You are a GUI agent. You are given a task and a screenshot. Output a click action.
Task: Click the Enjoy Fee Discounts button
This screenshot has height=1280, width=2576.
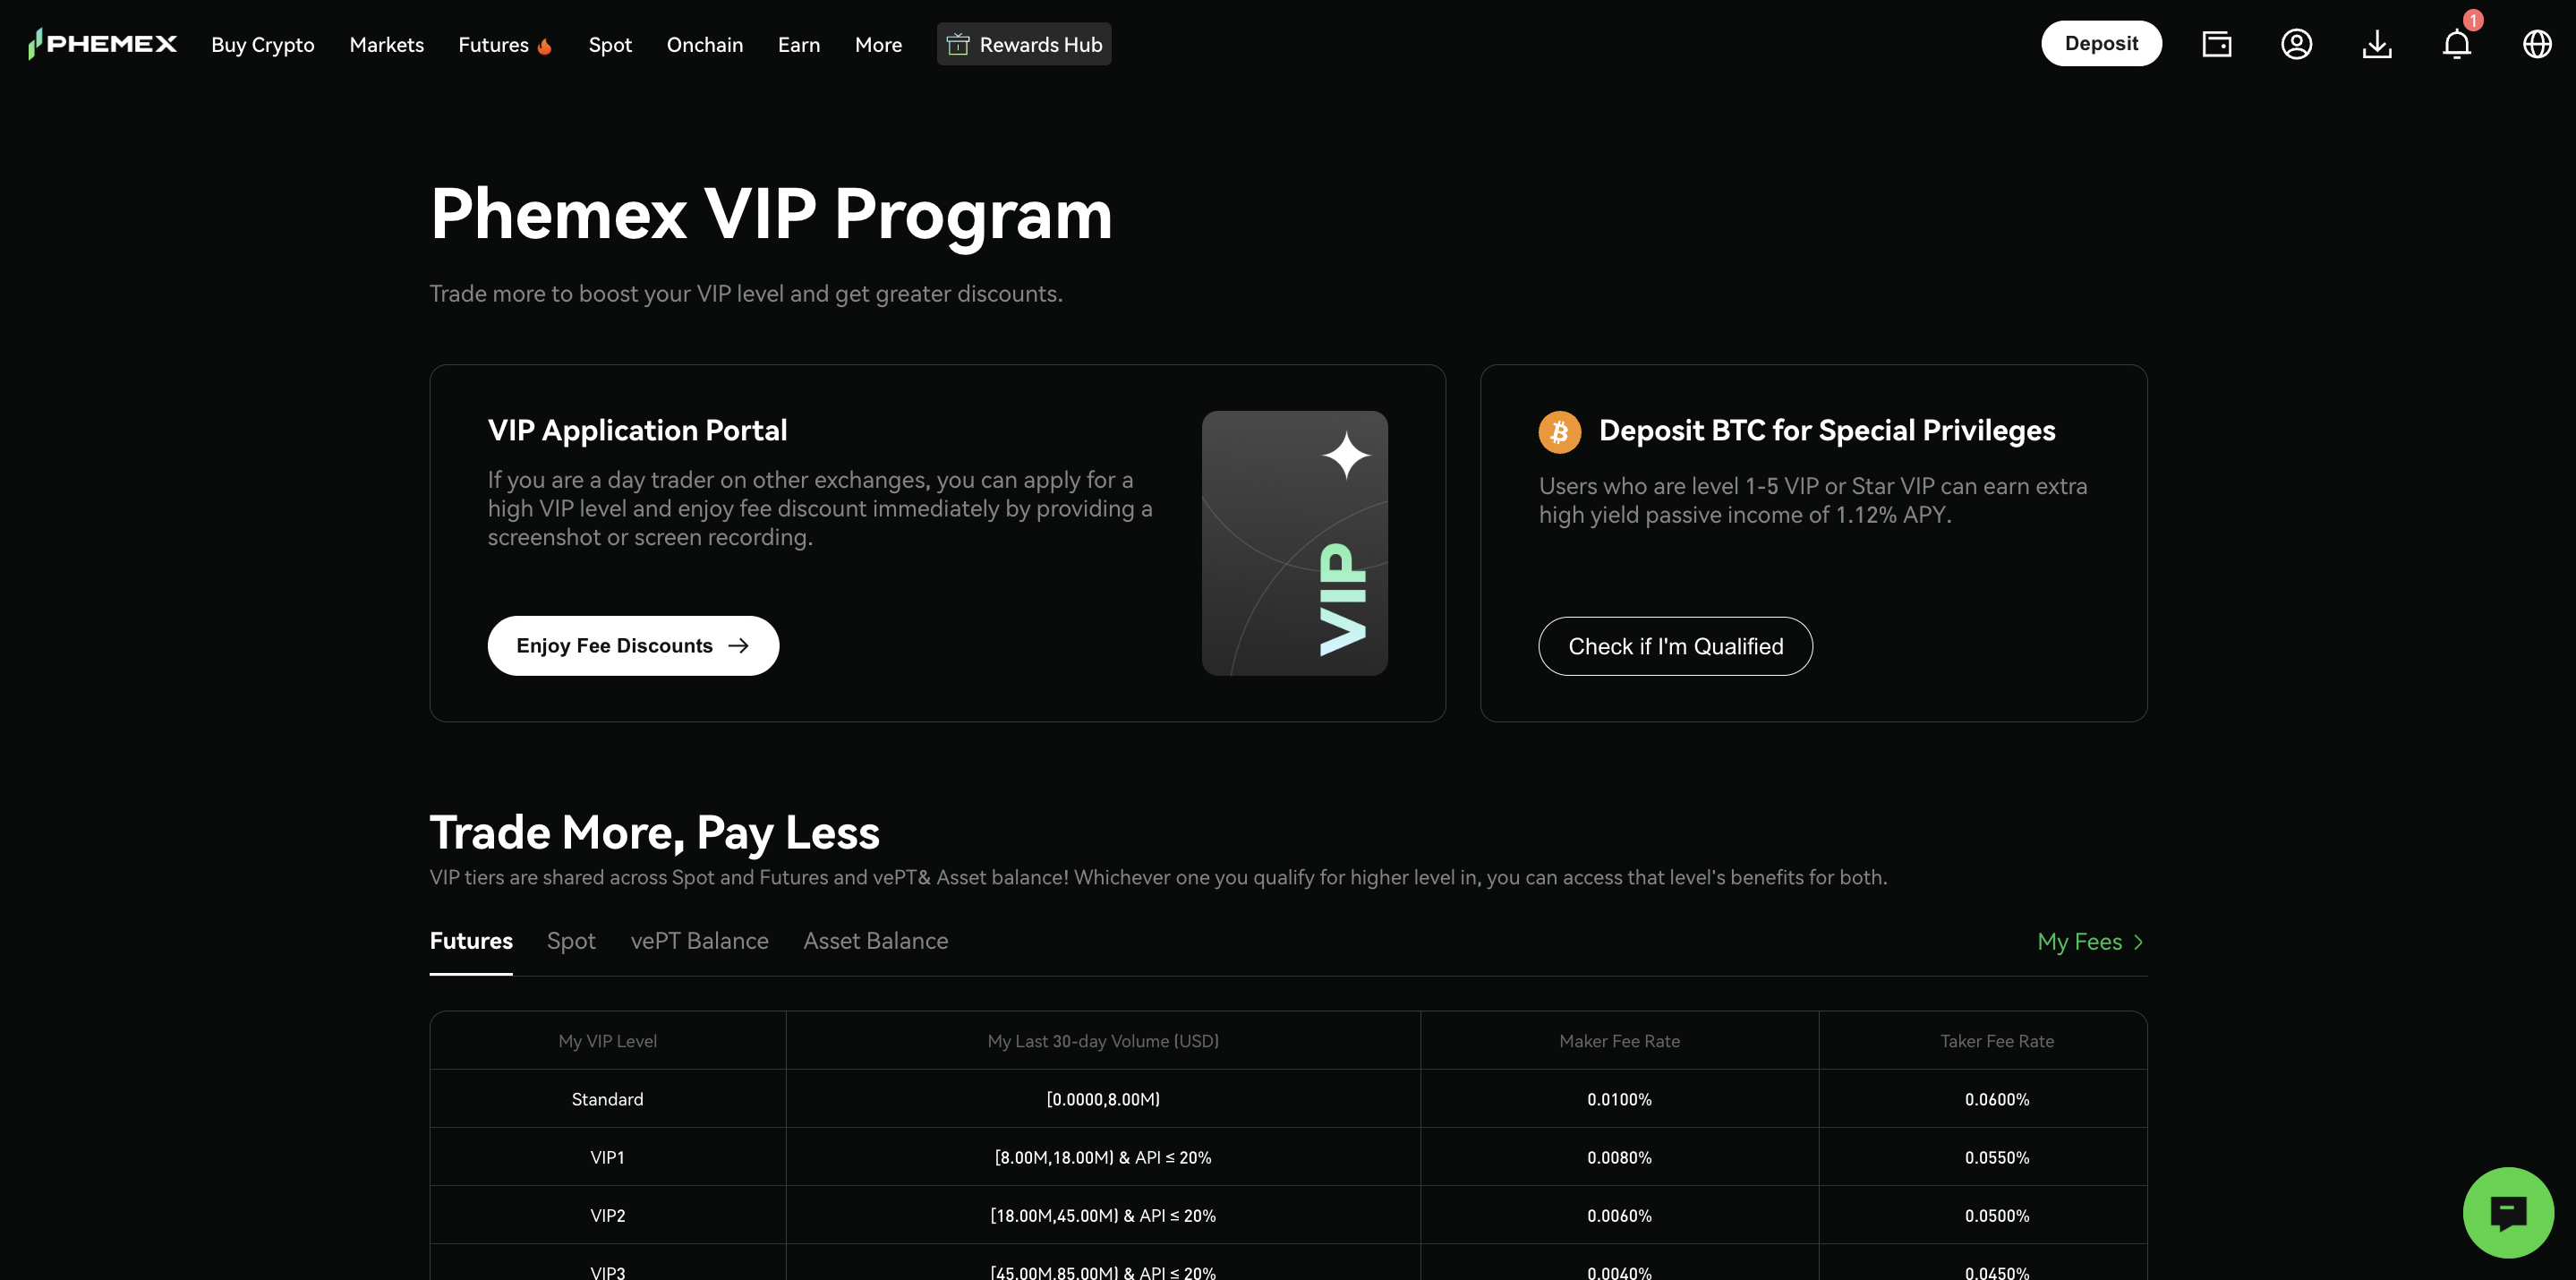click(633, 645)
